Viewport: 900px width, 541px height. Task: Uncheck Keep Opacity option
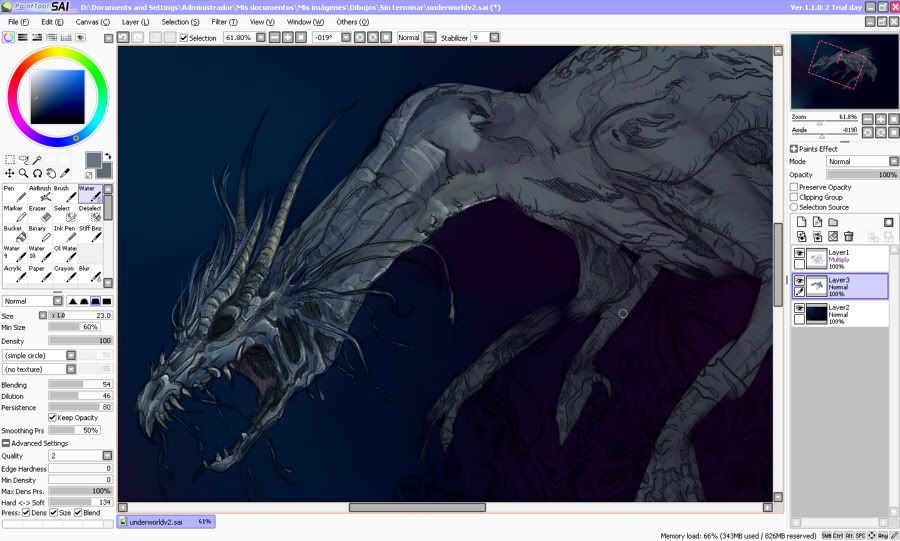(x=52, y=418)
